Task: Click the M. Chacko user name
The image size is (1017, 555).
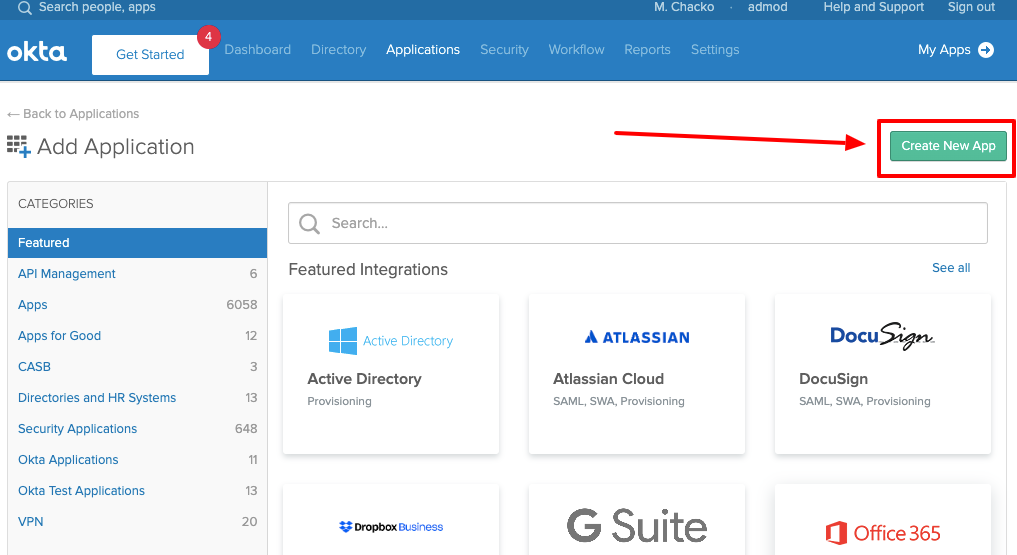Action: point(684,7)
